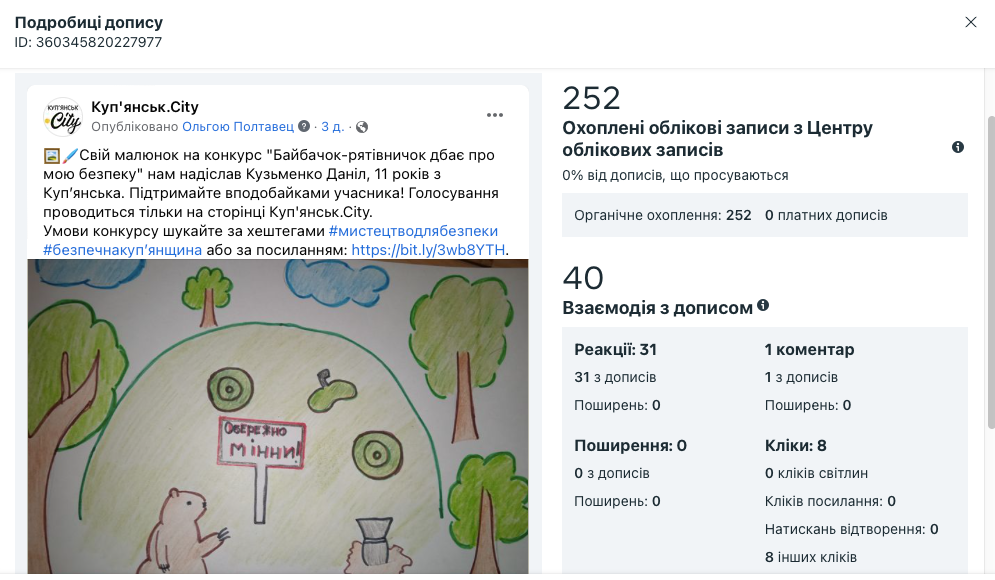Open the child's drawing post image
The width and height of the screenshot is (995, 580).
[x=278, y=416]
